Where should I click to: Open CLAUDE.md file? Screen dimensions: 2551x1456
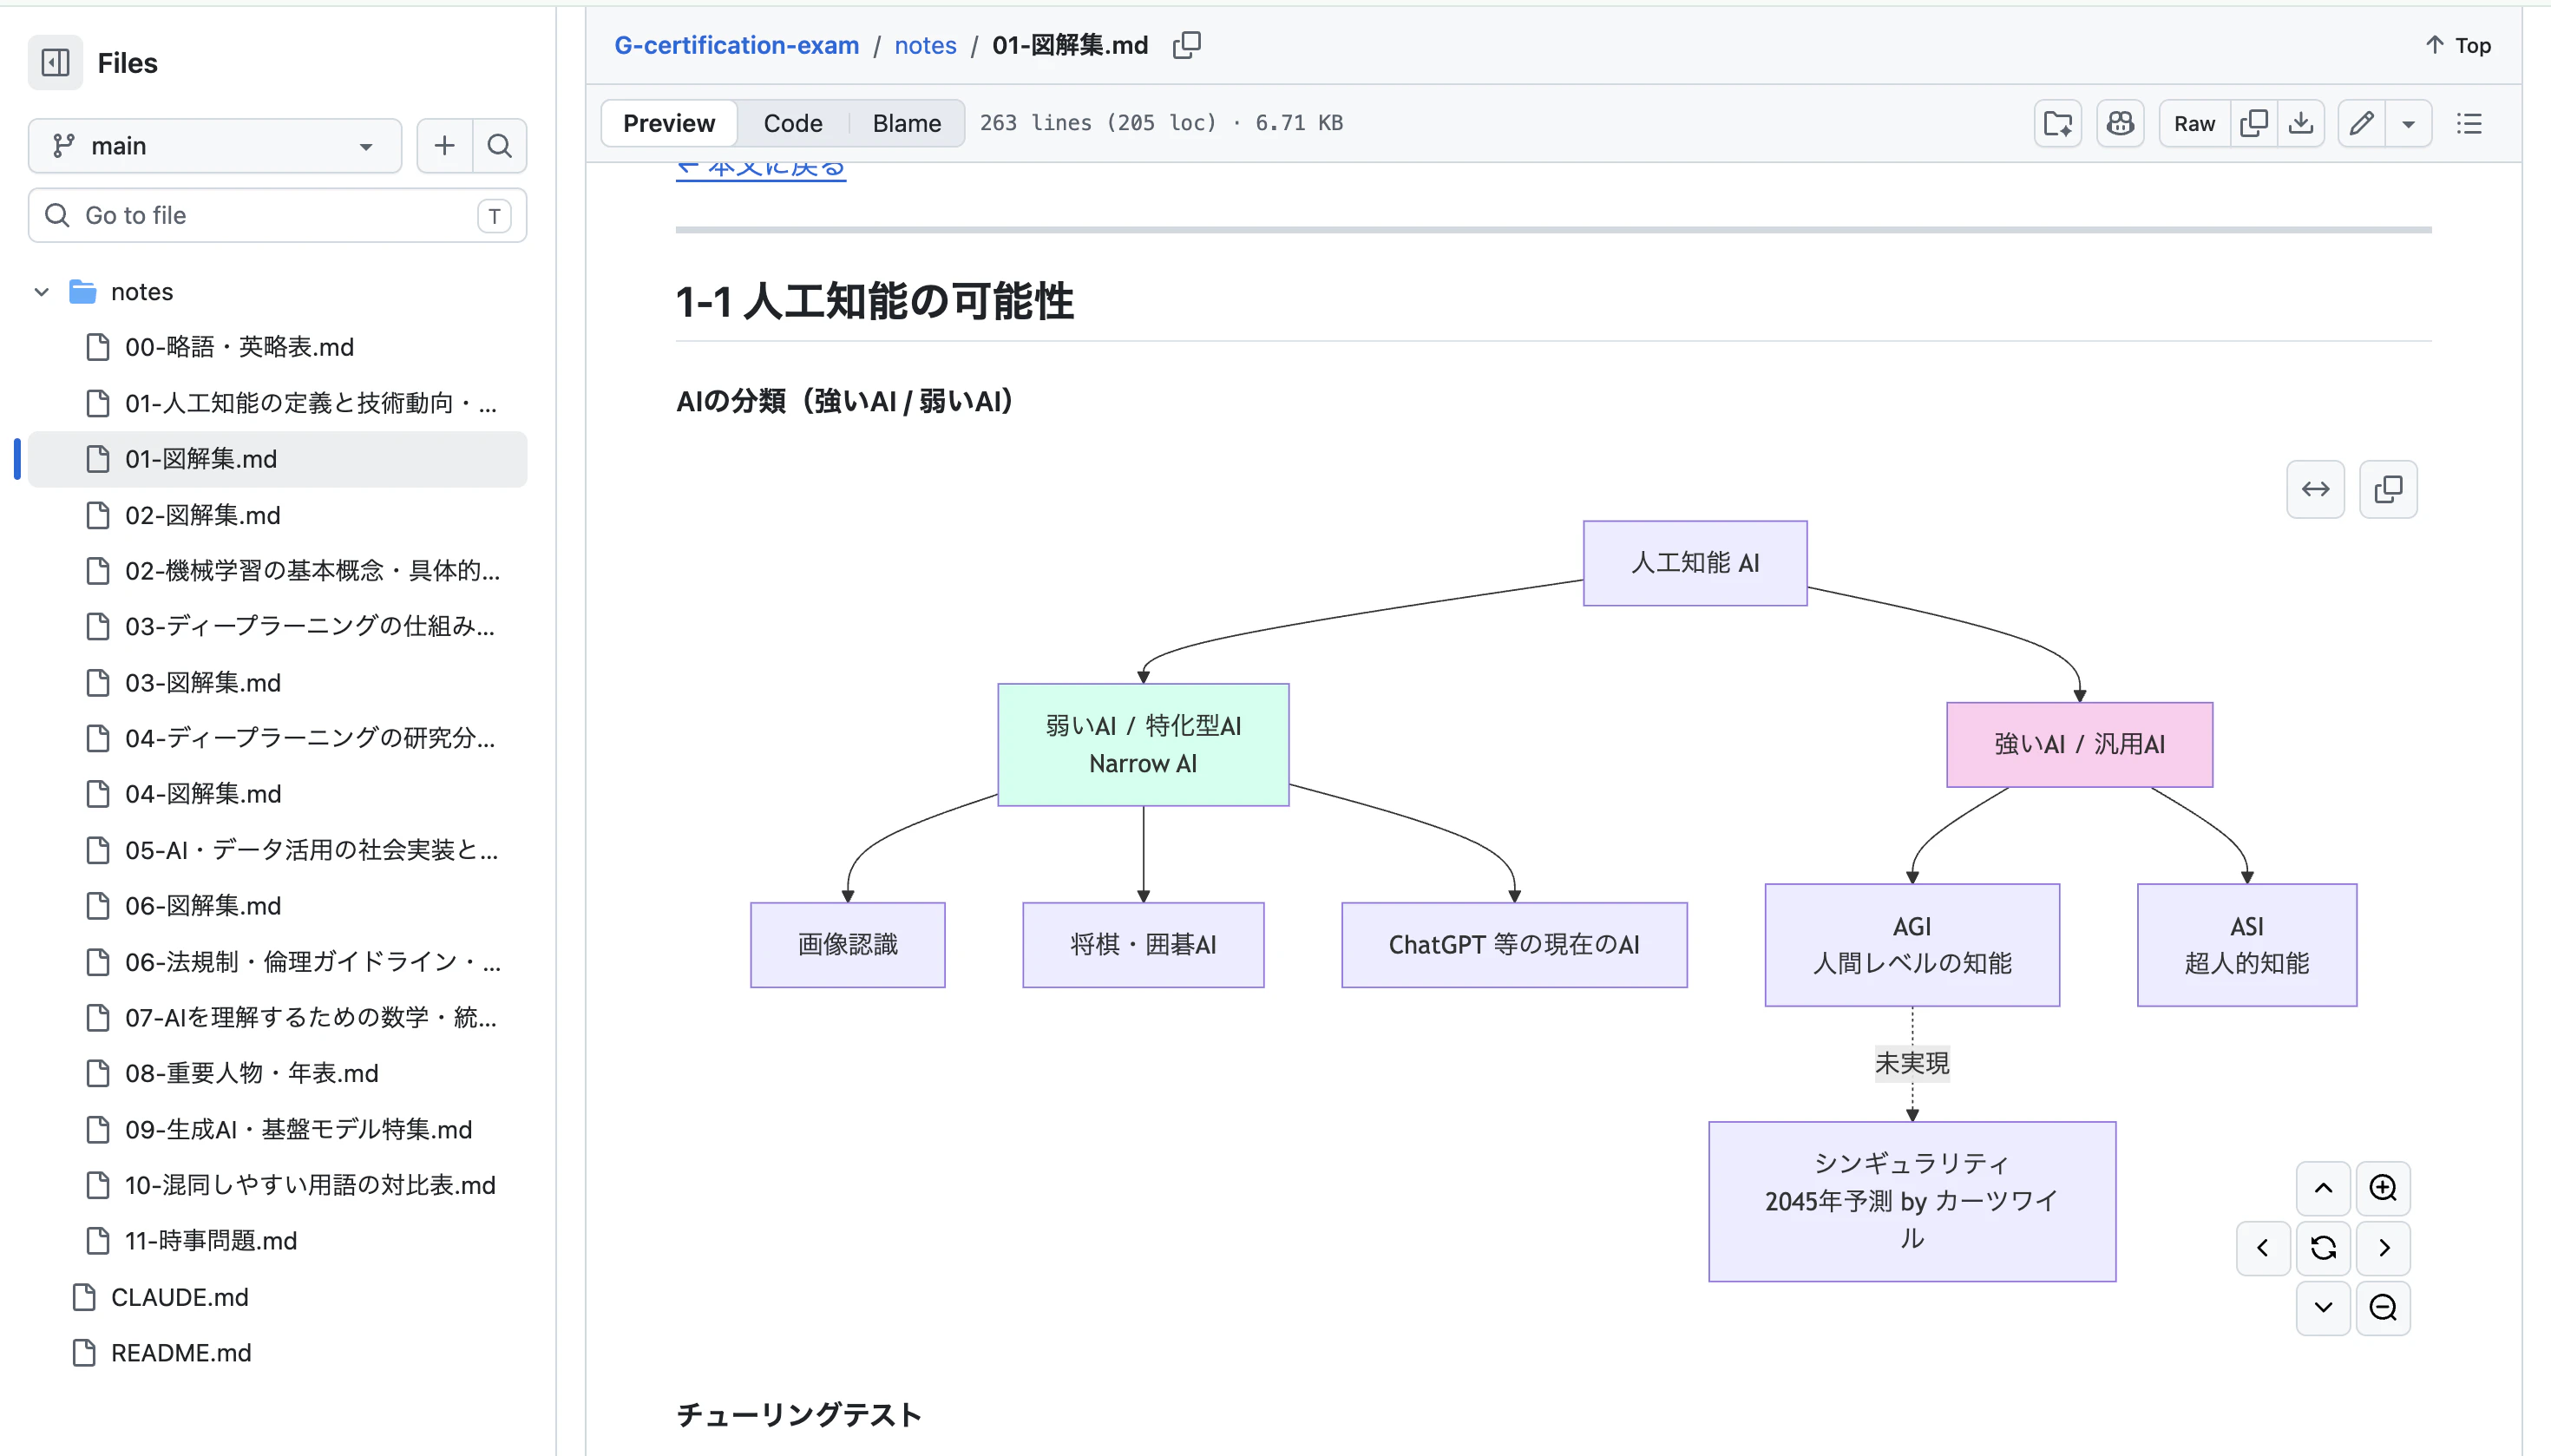[x=277, y=1297]
